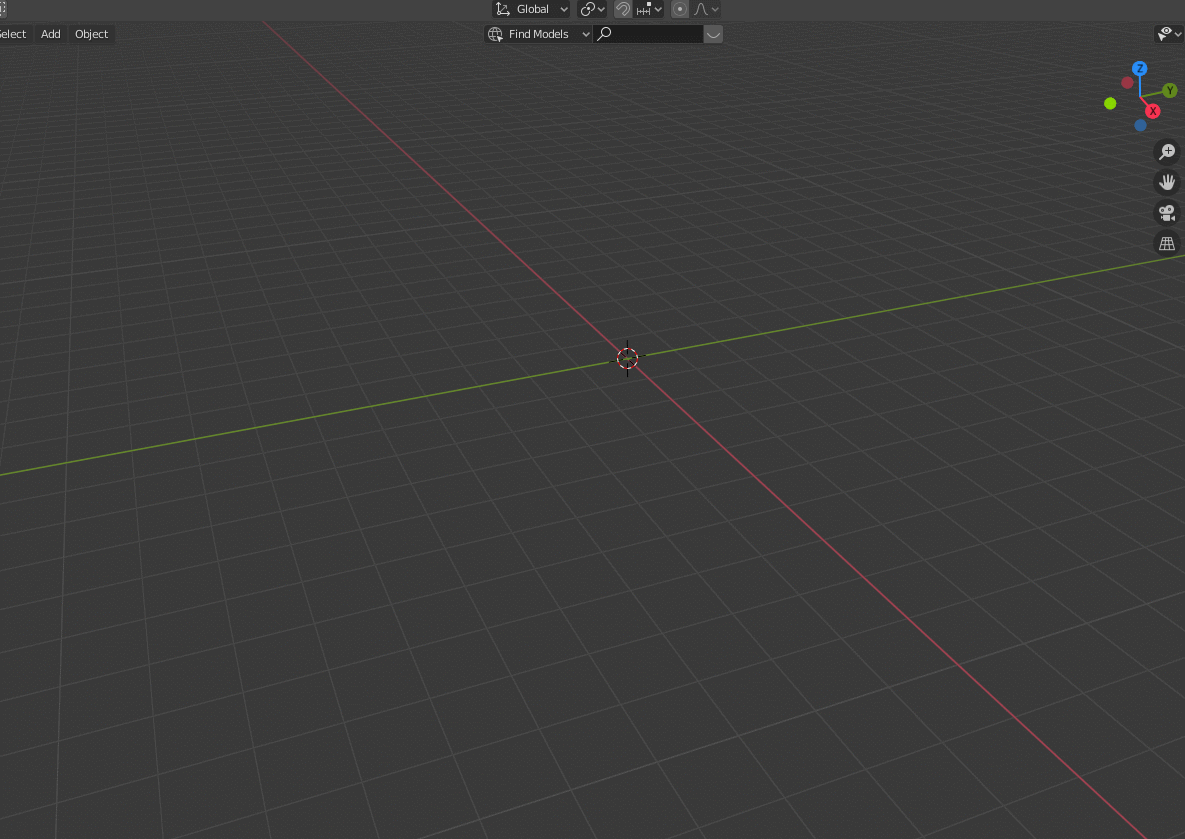This screenshot has width=1185, height=839.
Task: Click the curved arrow button beside search
Action: click(x=713, y=34)
